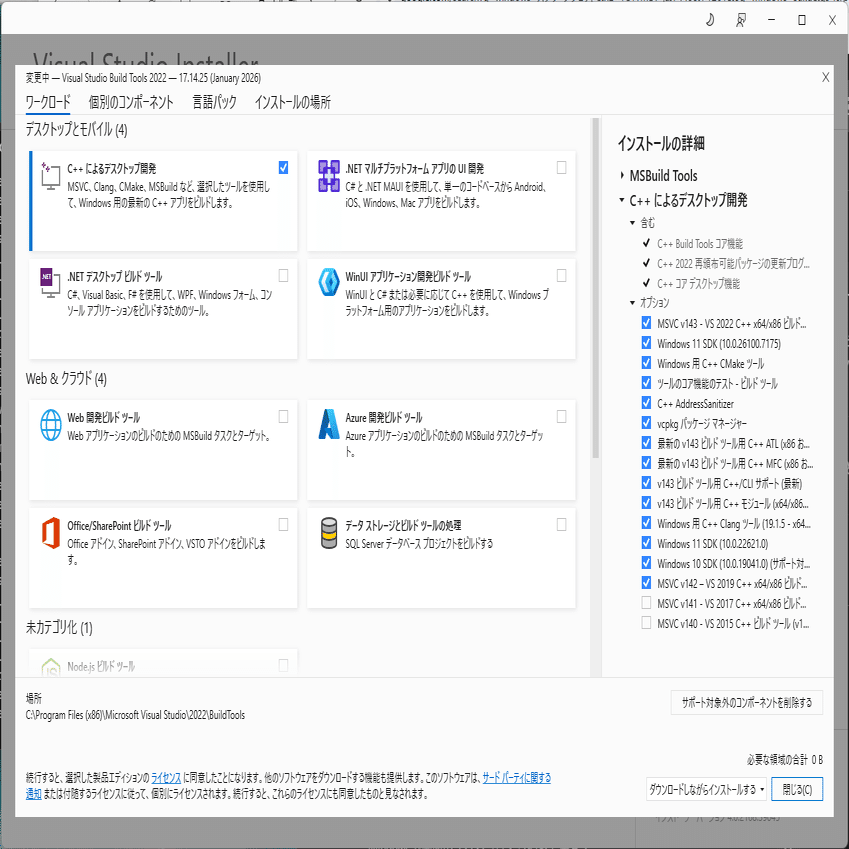Click the workloads list vertical scrollbar
849x849 pixels.
tap(596, 288)
